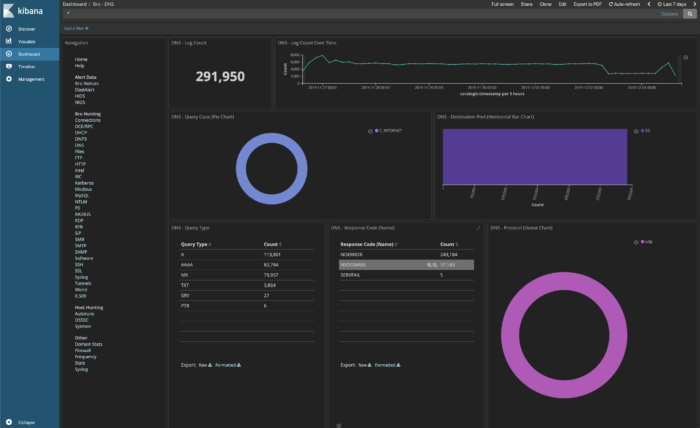Click the C_INTERNET legend color dot
This screenshot has height=428, width=700.
click(x=376, y=131)
